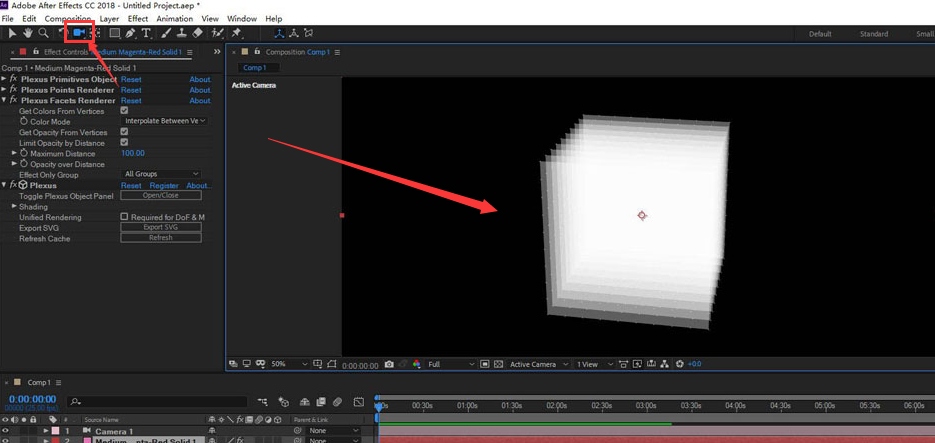Screen dimensions: 935x443
Task: Open Effect Only Group dropdown
Action: click(x=161, y=174)
